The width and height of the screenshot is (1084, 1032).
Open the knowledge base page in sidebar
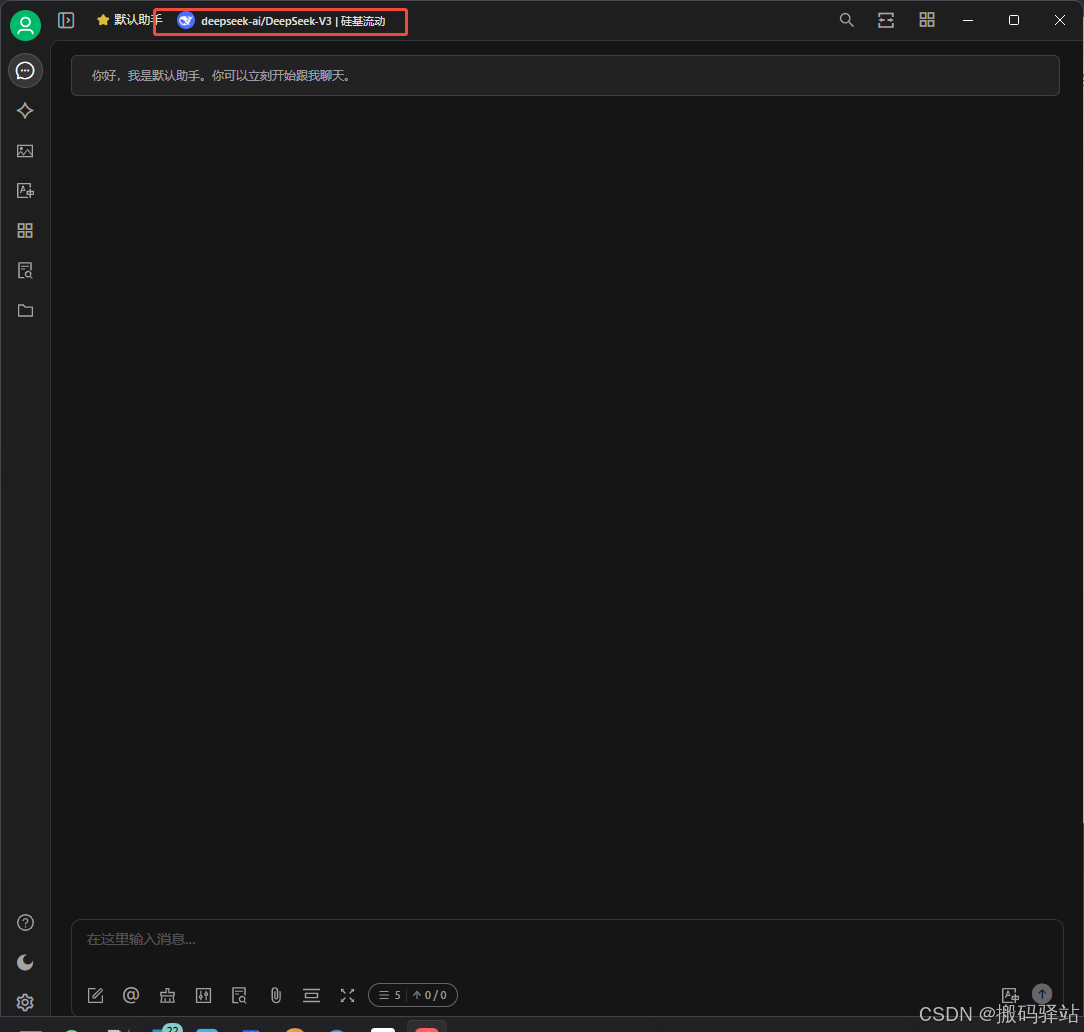(x=26, y=270)
